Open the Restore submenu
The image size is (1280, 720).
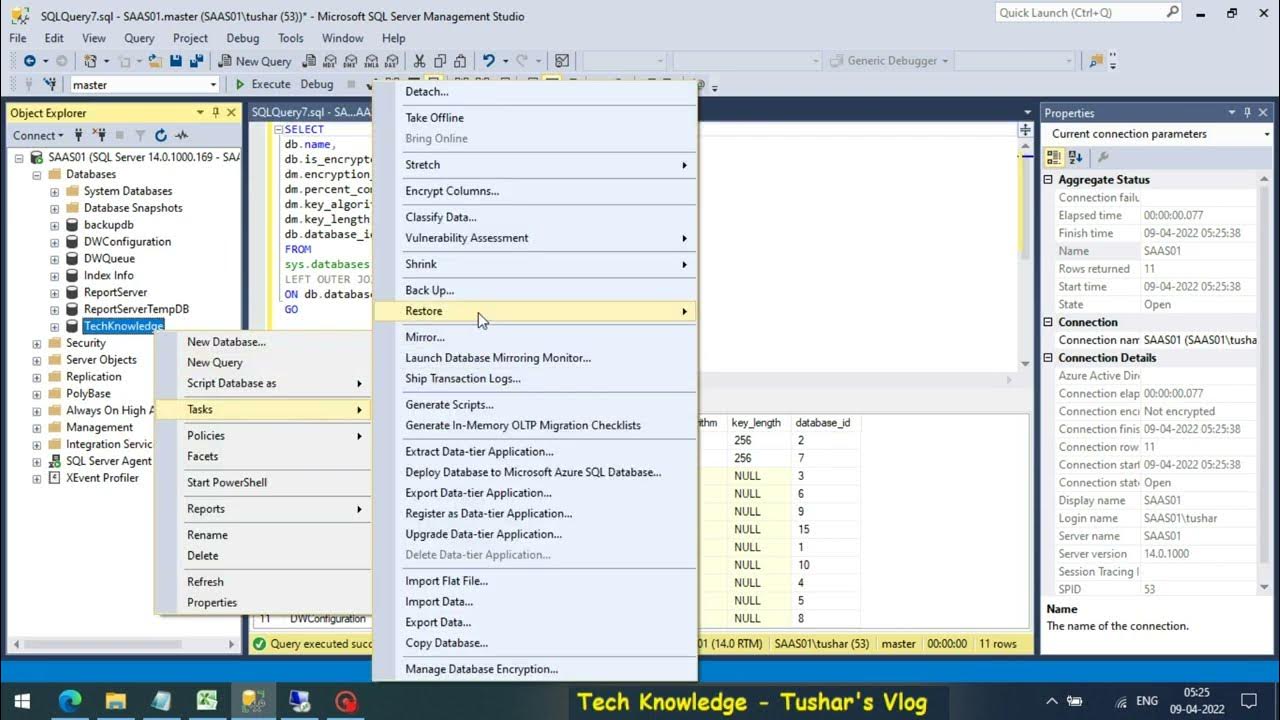(x=535, y=311)
